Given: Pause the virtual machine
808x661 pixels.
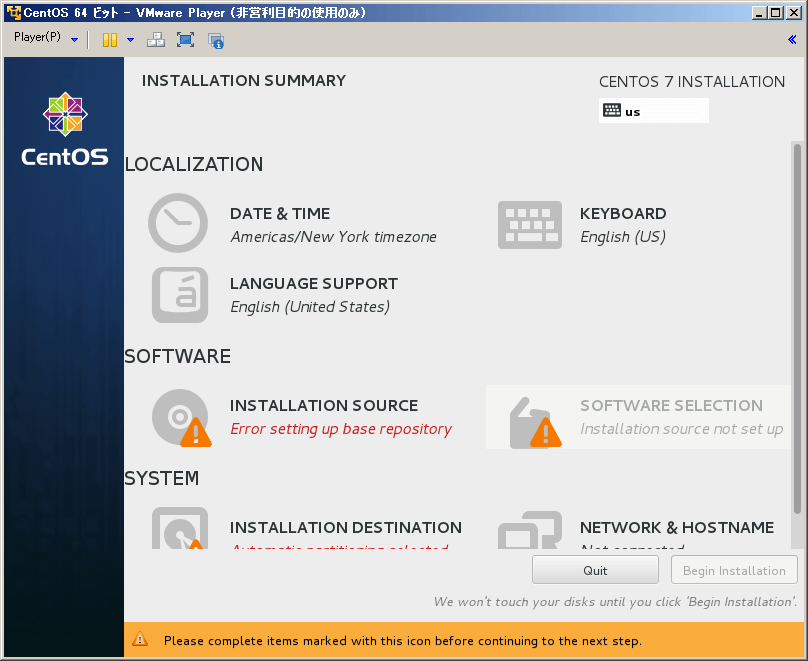Looking at the screenshot, I should (x=110, y=40).
